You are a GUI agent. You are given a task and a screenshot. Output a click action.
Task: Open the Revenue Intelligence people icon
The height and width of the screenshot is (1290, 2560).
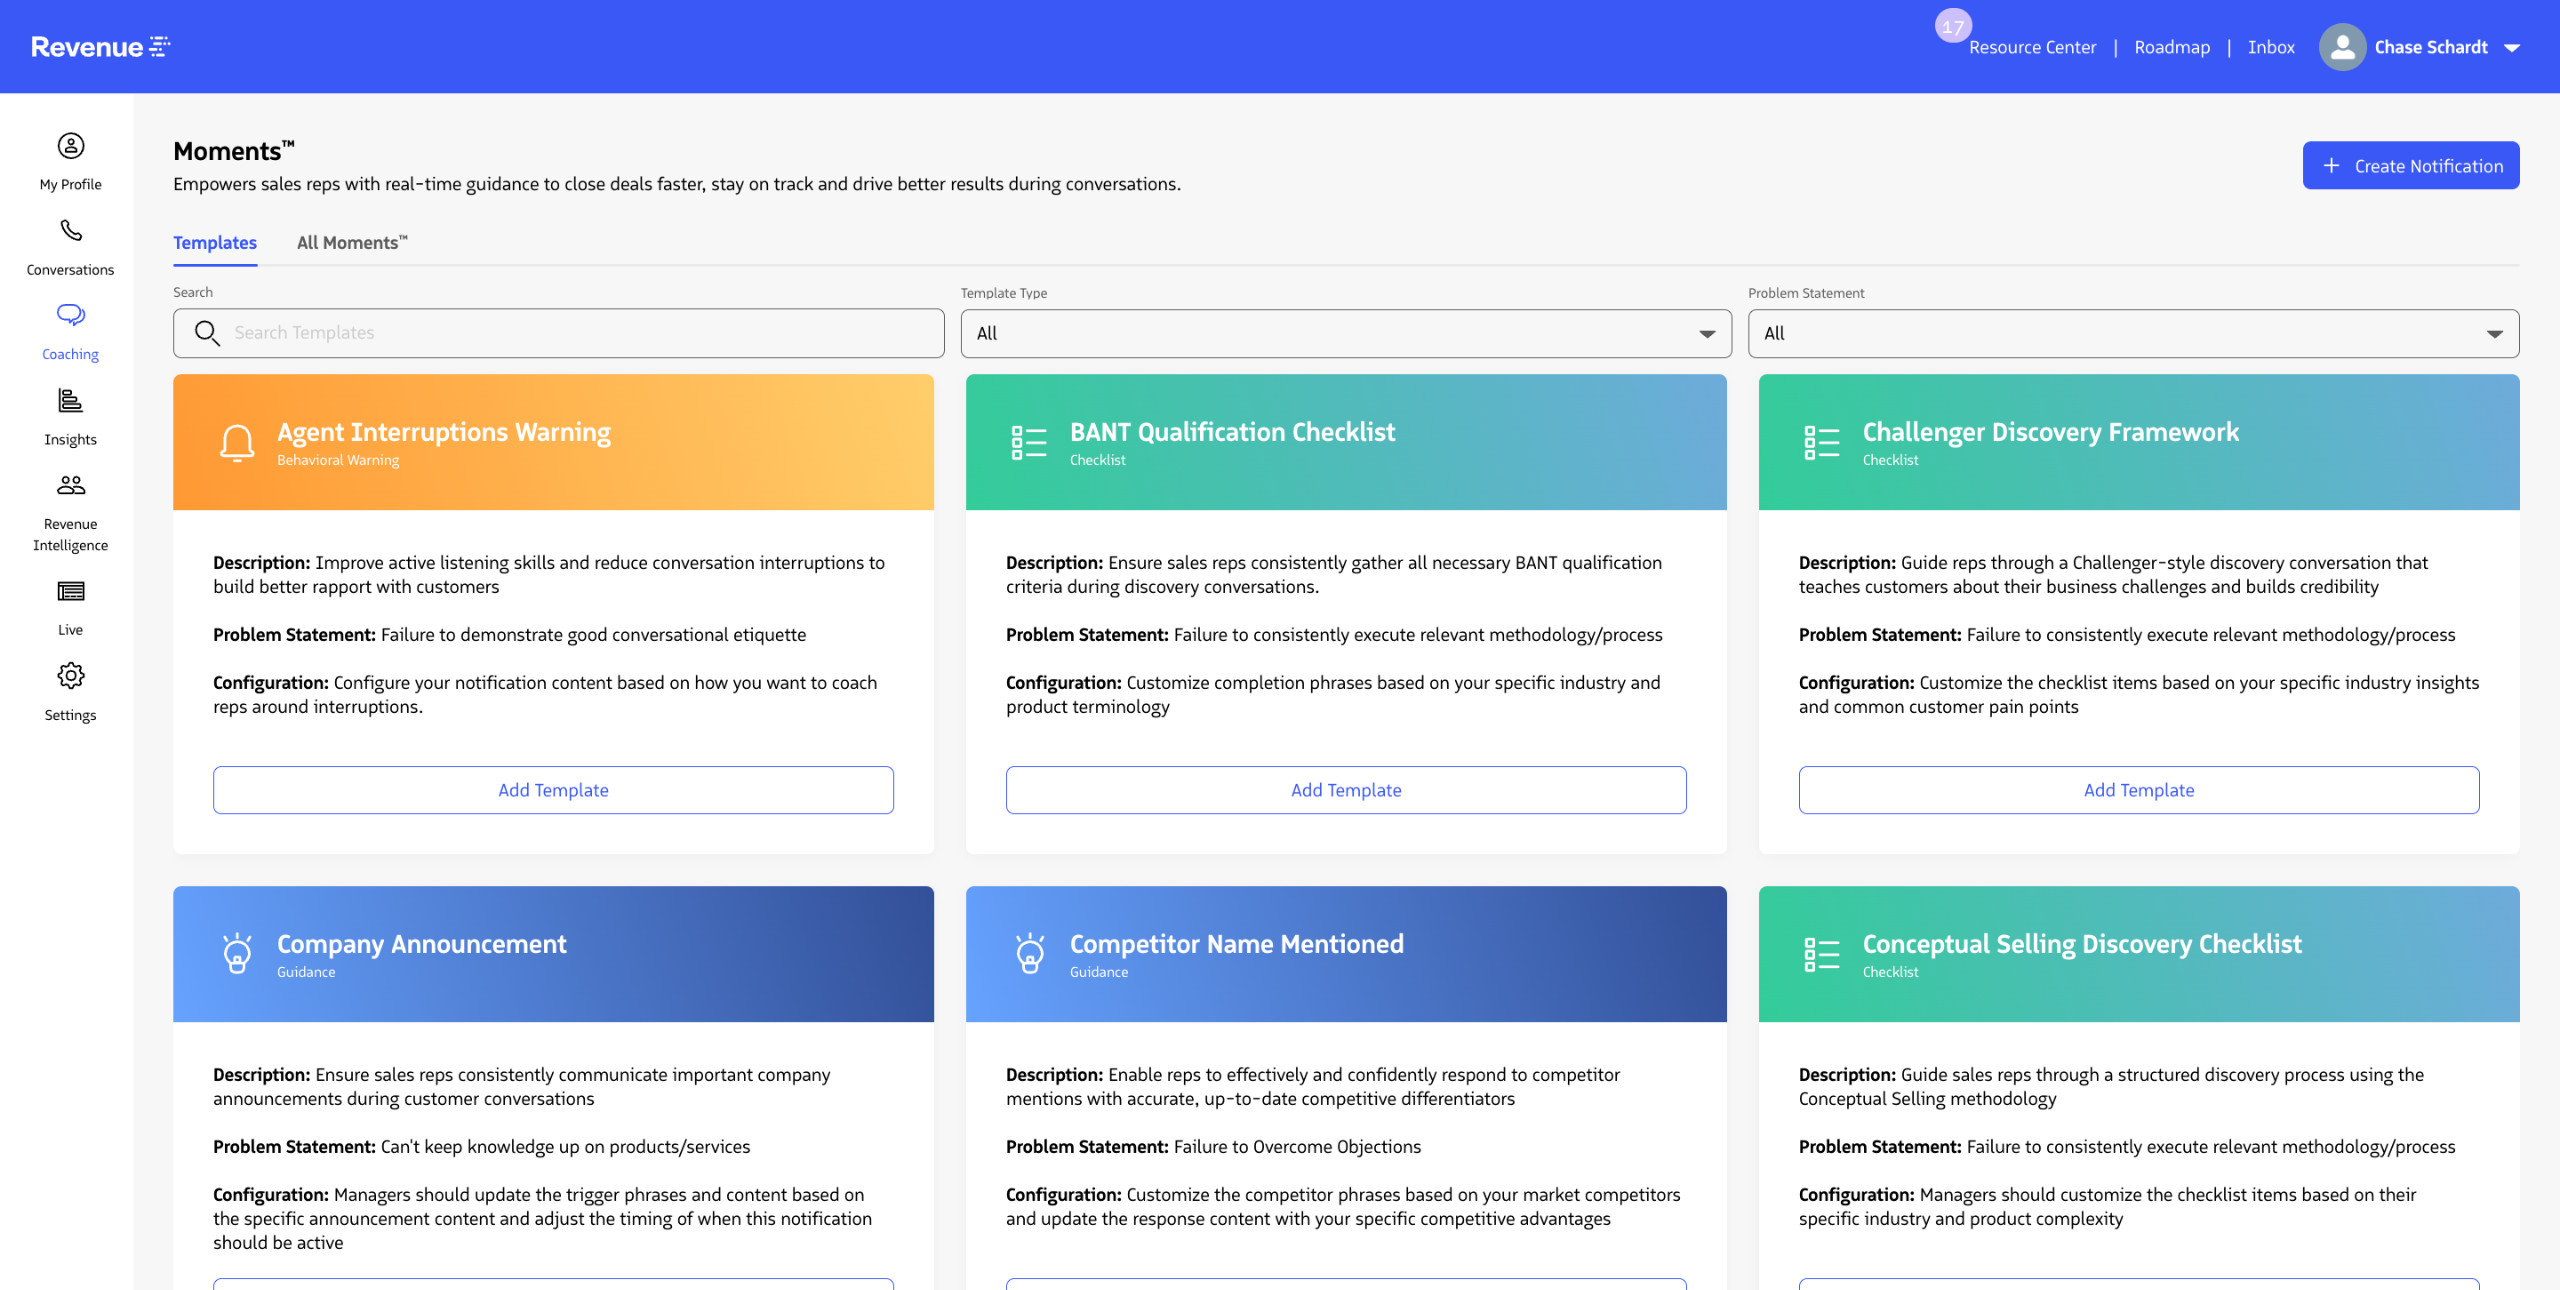pyautogui.click(x=70, y=486)
